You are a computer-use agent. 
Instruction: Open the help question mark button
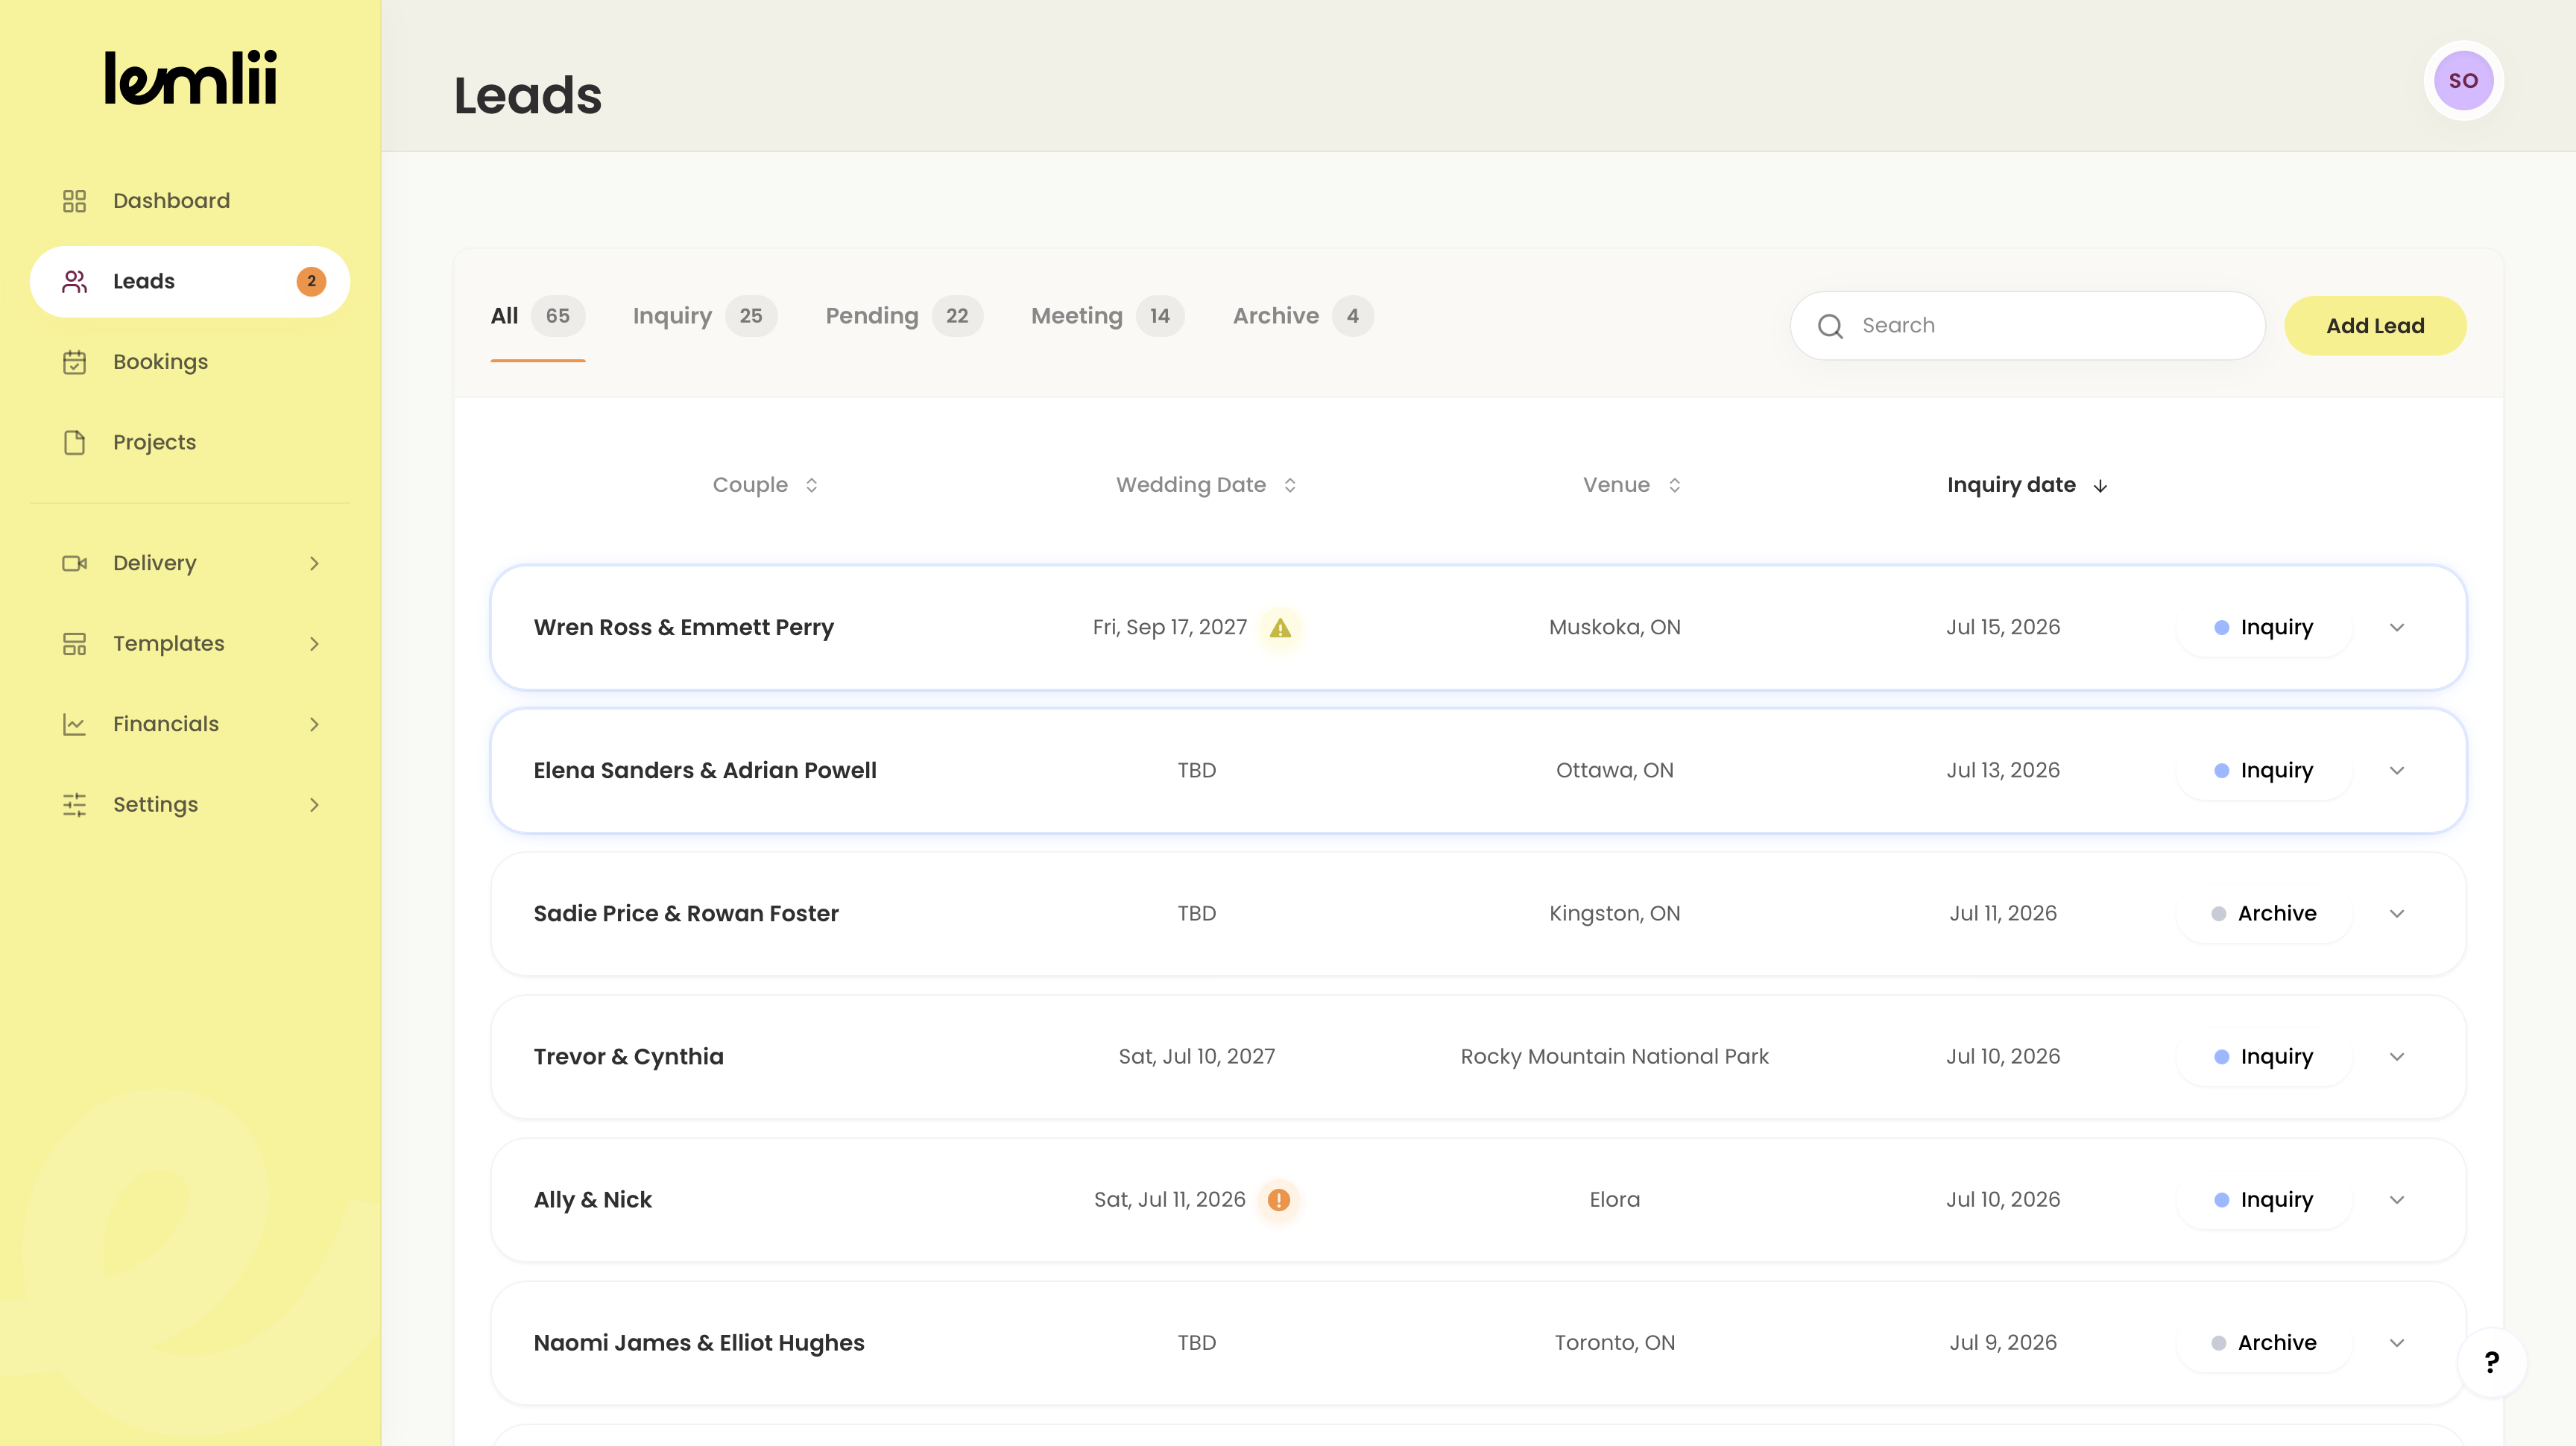tap(2492, 1362)
